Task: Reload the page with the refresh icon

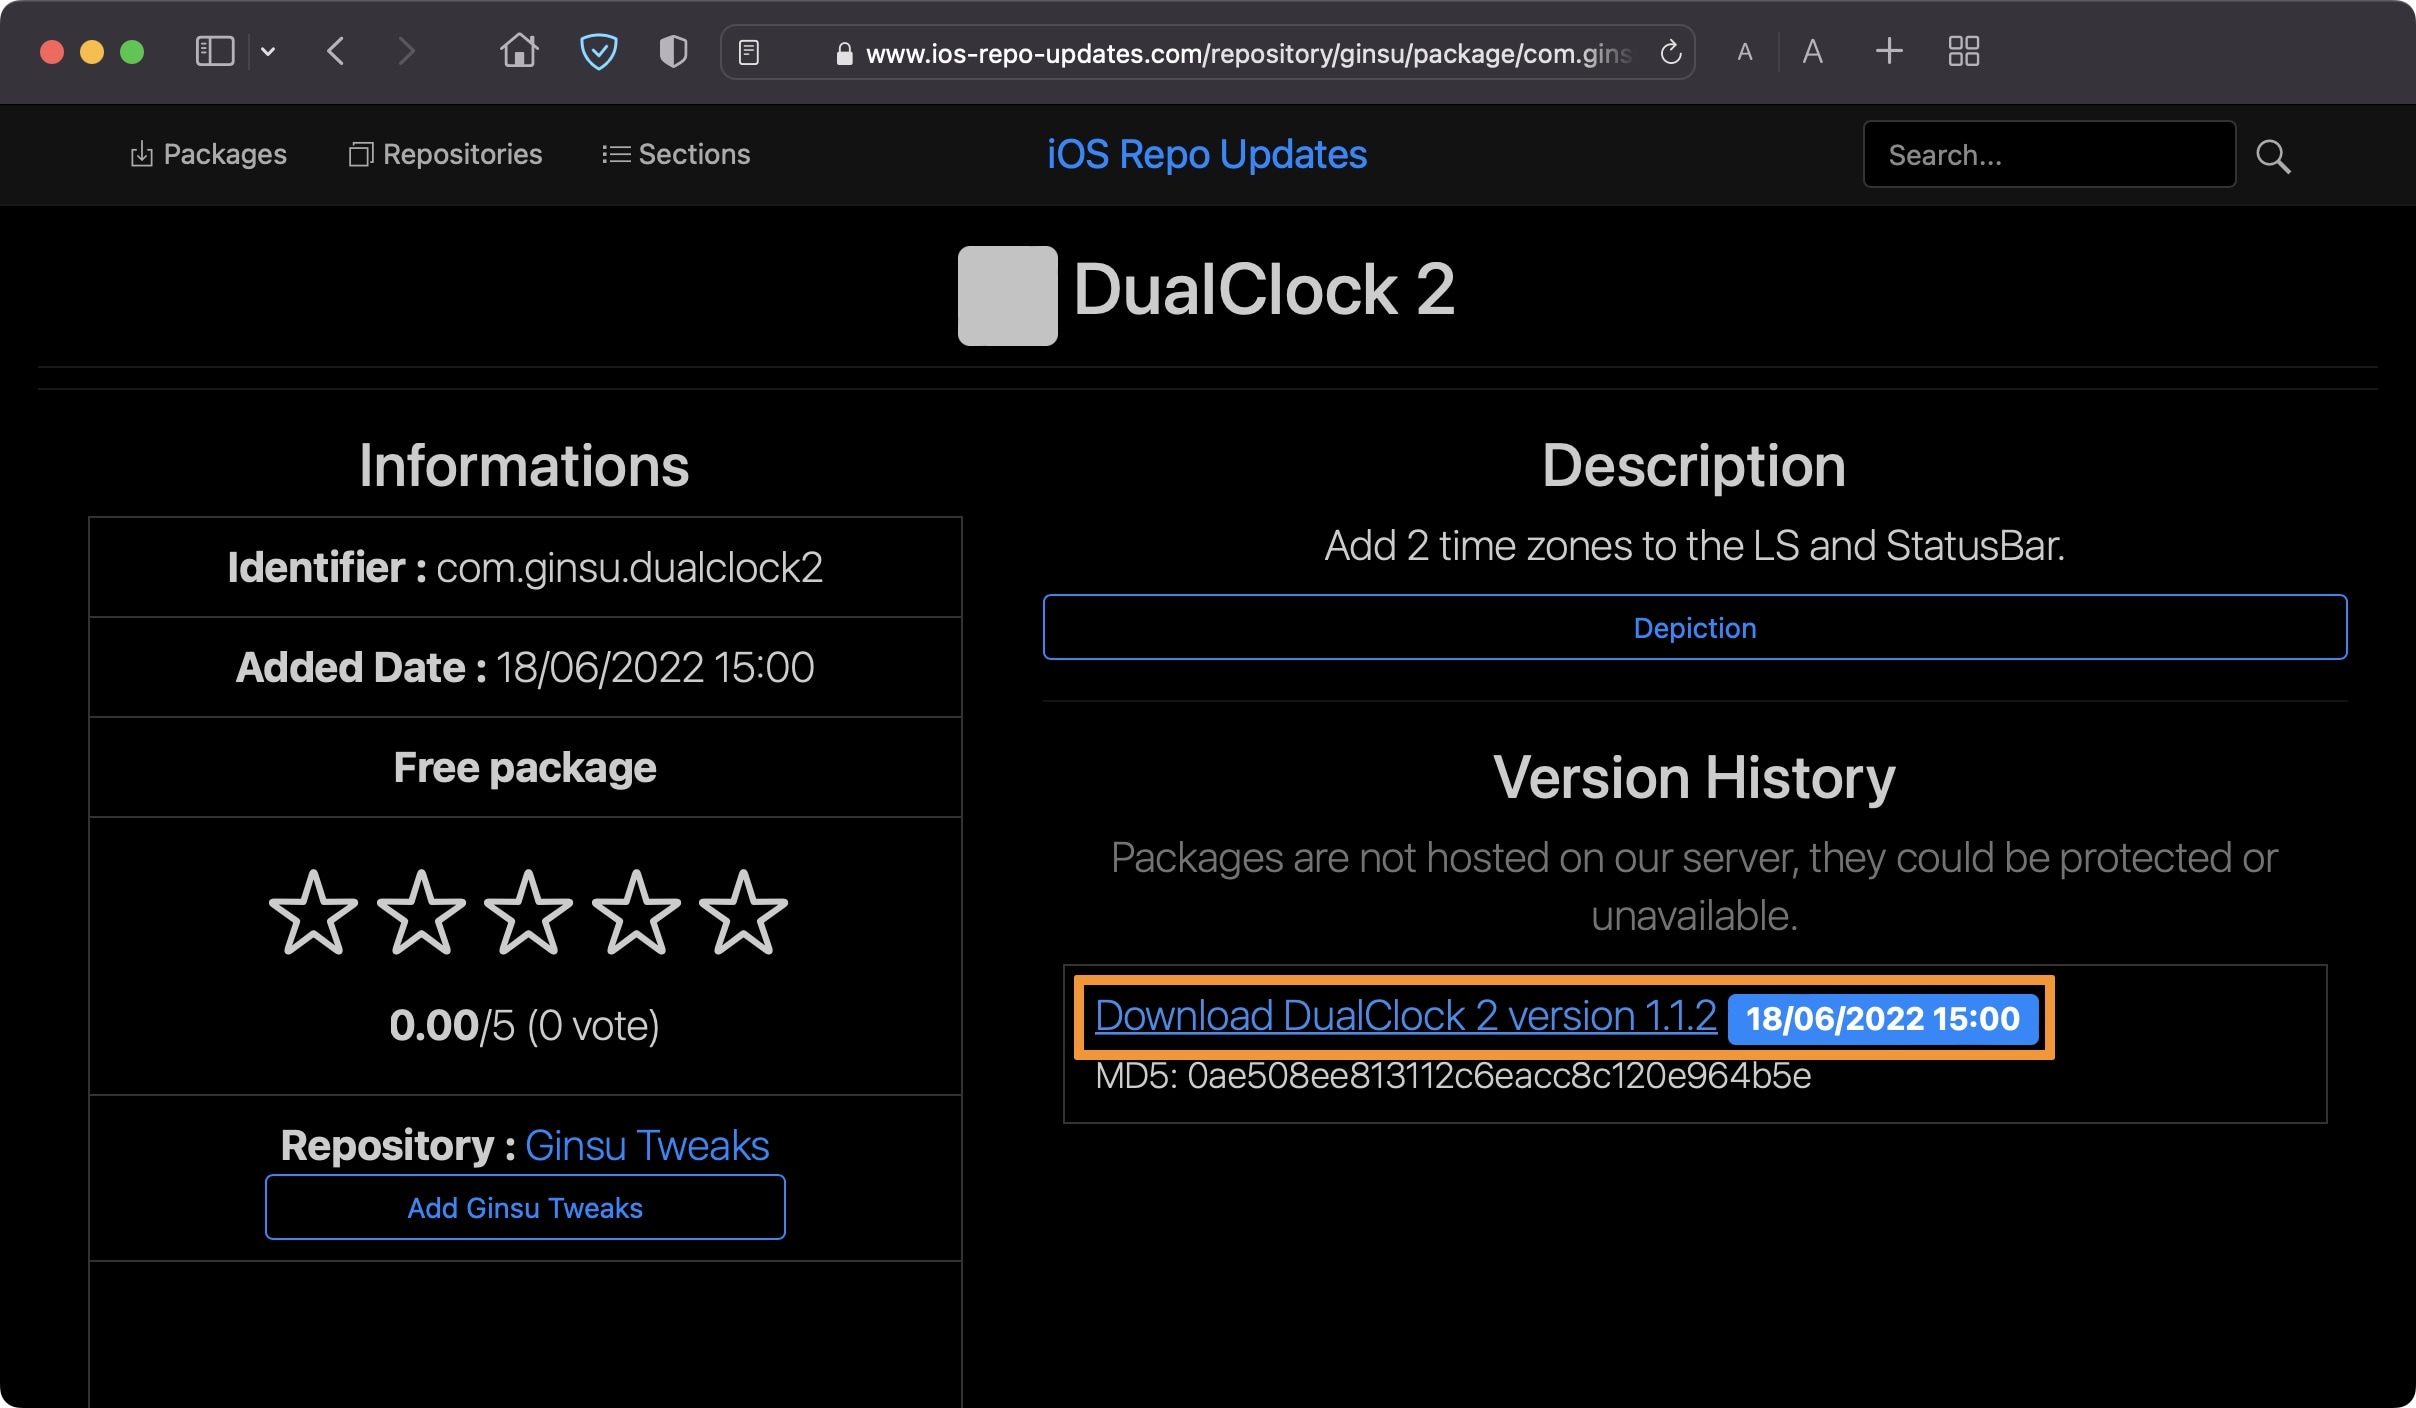Action: 1670,52
